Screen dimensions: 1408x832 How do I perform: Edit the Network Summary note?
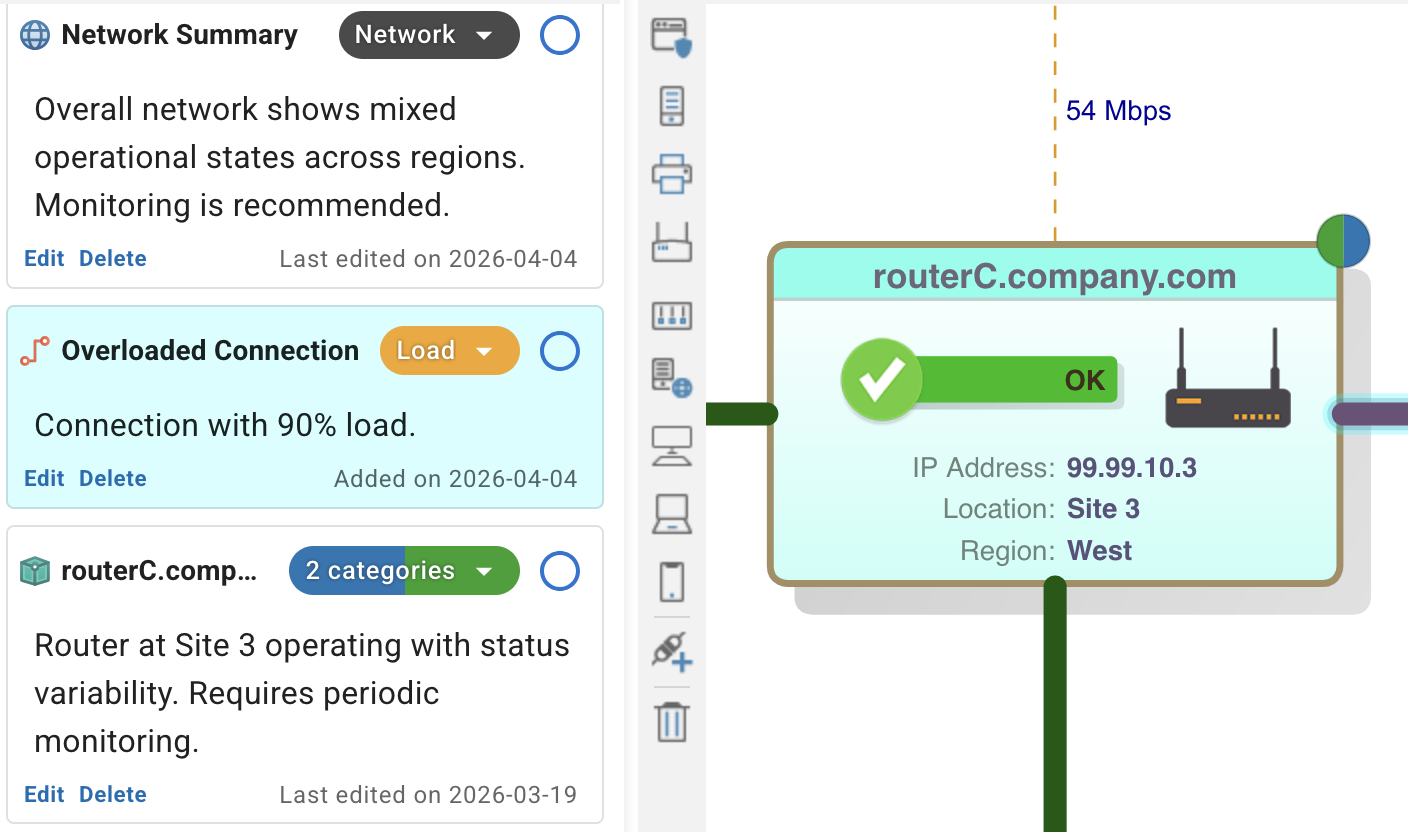point(44,258)
